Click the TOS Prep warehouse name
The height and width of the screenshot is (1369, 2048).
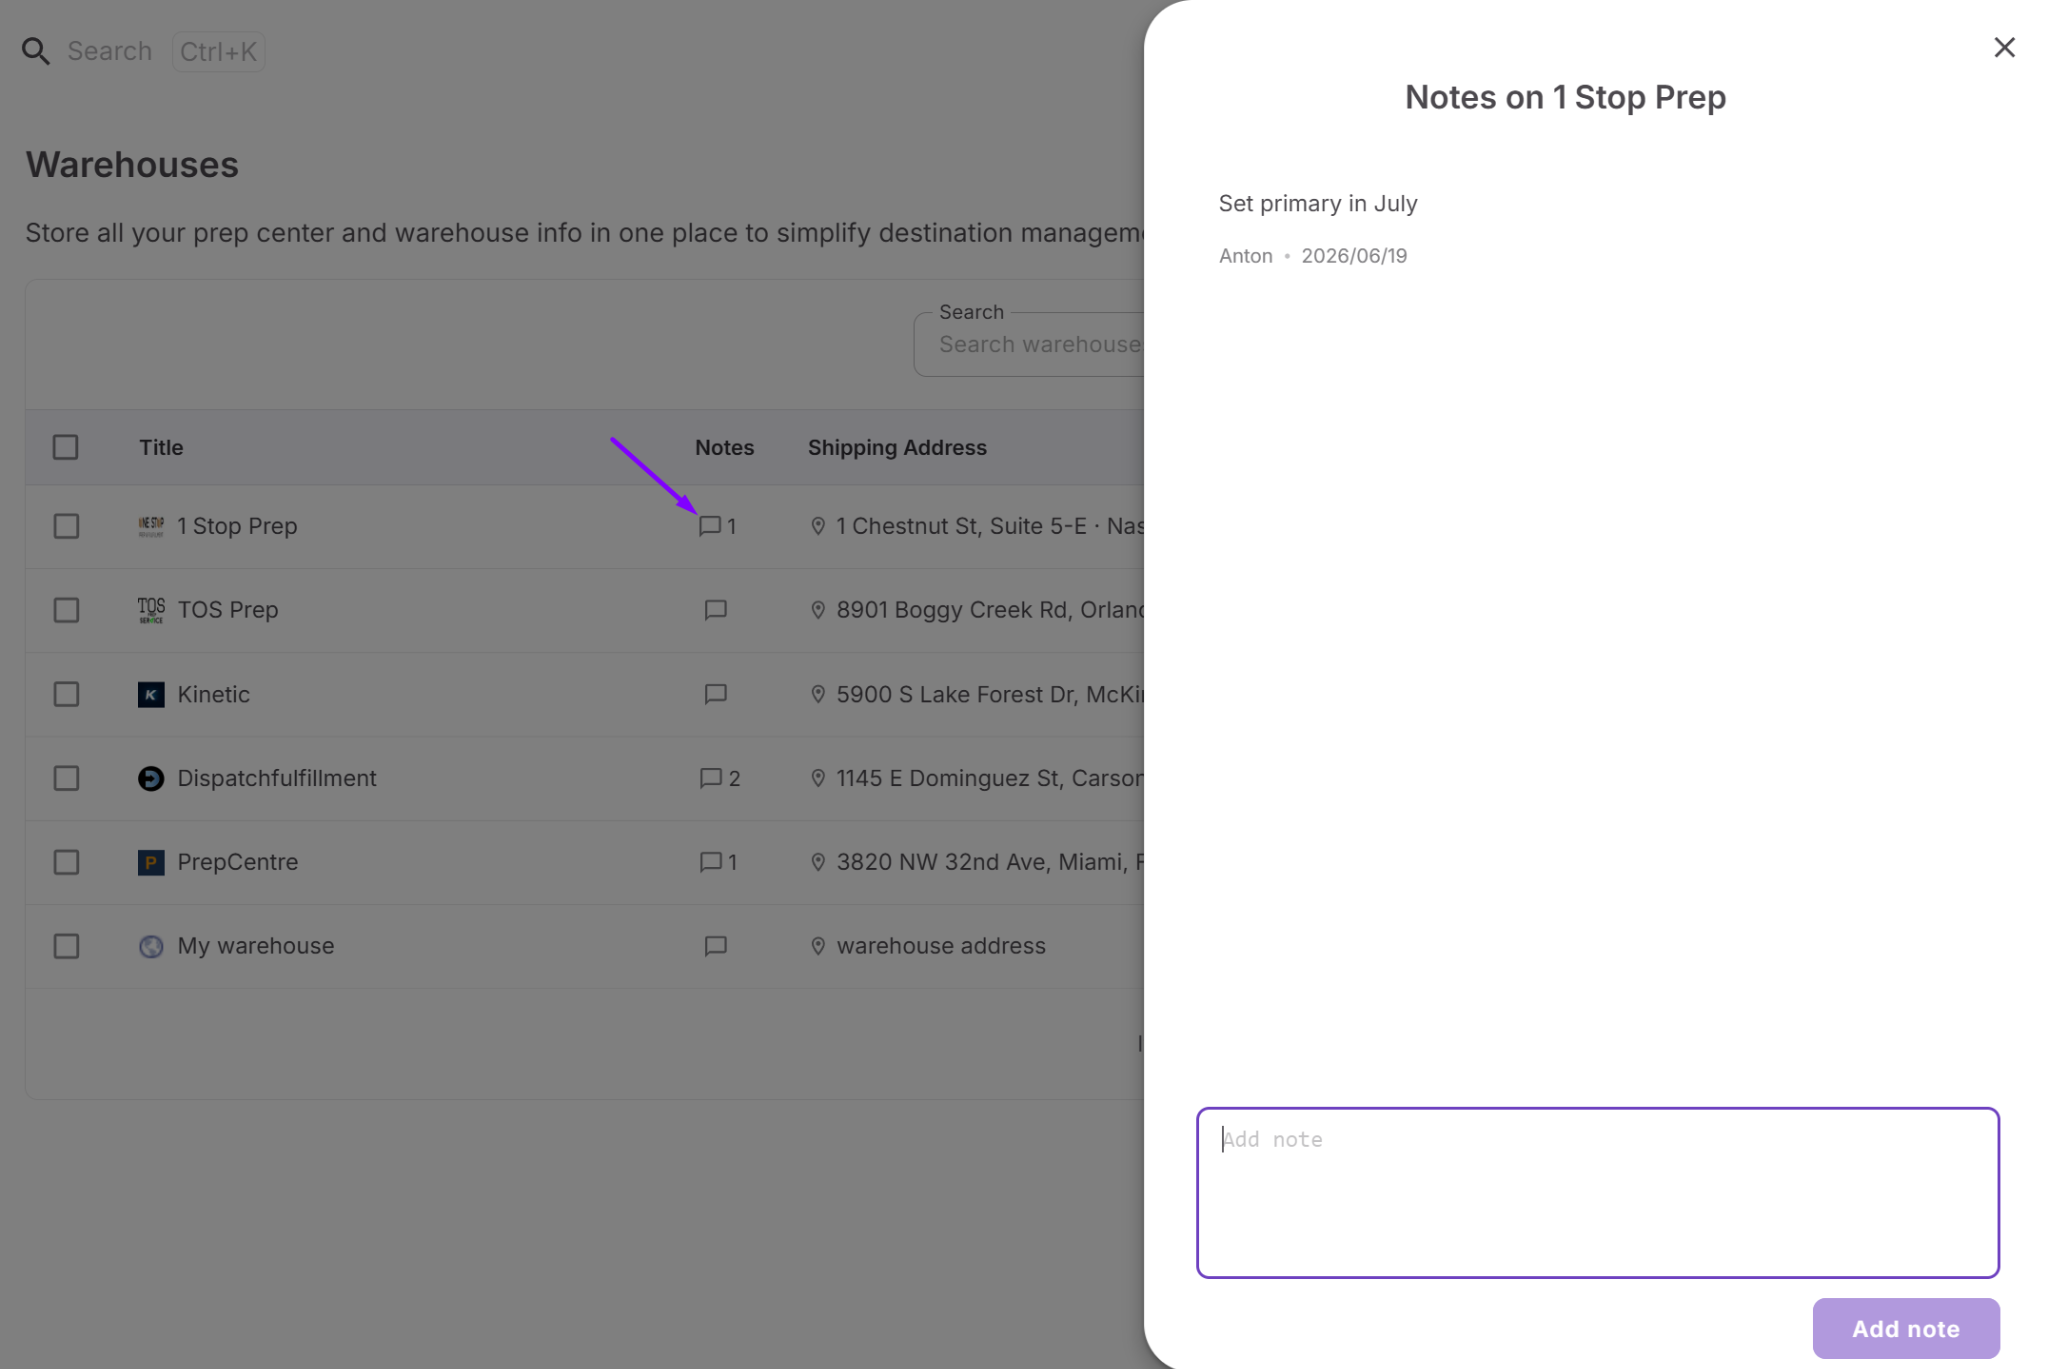228,610
